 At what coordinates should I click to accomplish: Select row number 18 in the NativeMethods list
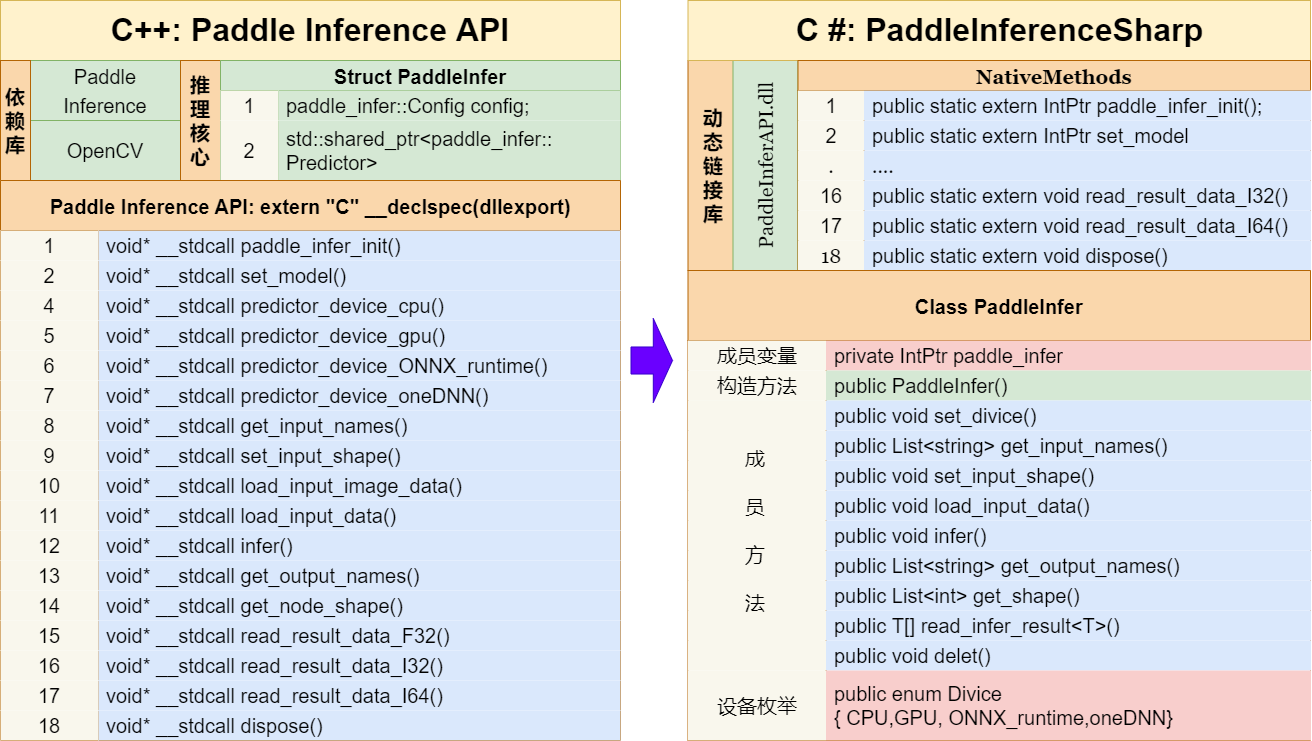point(831,257)
